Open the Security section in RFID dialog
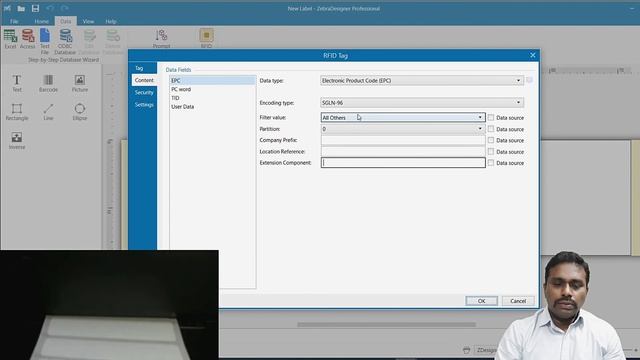This screenshot has width=640, height=360. point(144,92)
